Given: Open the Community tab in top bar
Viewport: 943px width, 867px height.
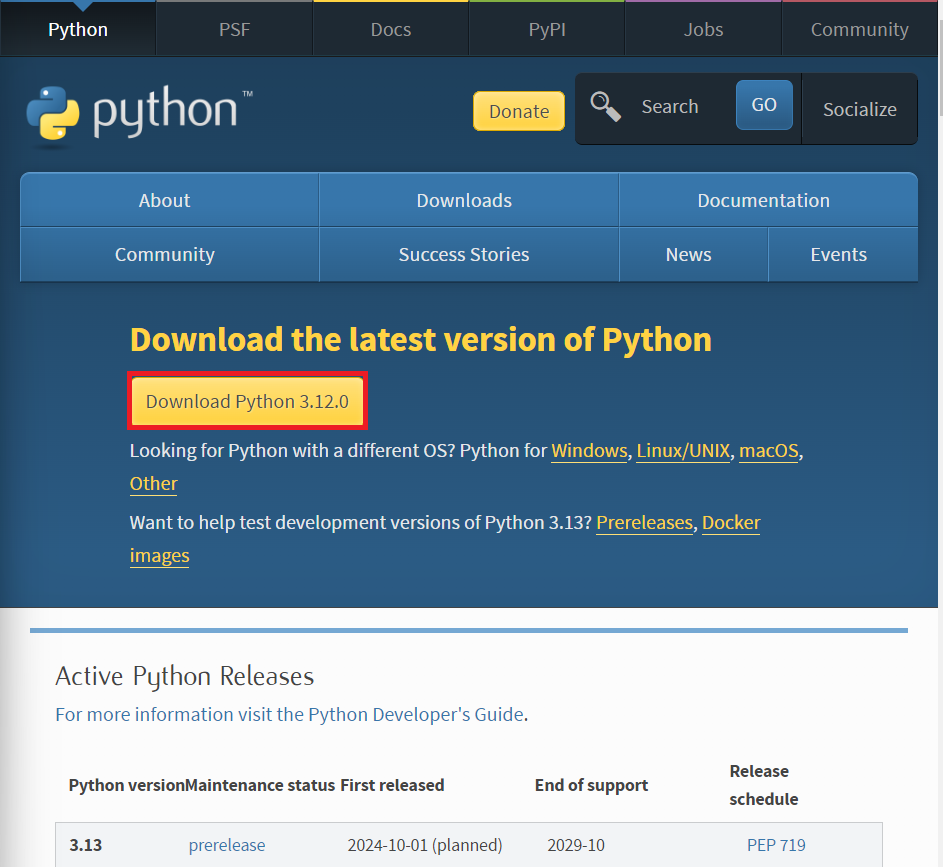Looking at the screenshot, I should 859,29.
